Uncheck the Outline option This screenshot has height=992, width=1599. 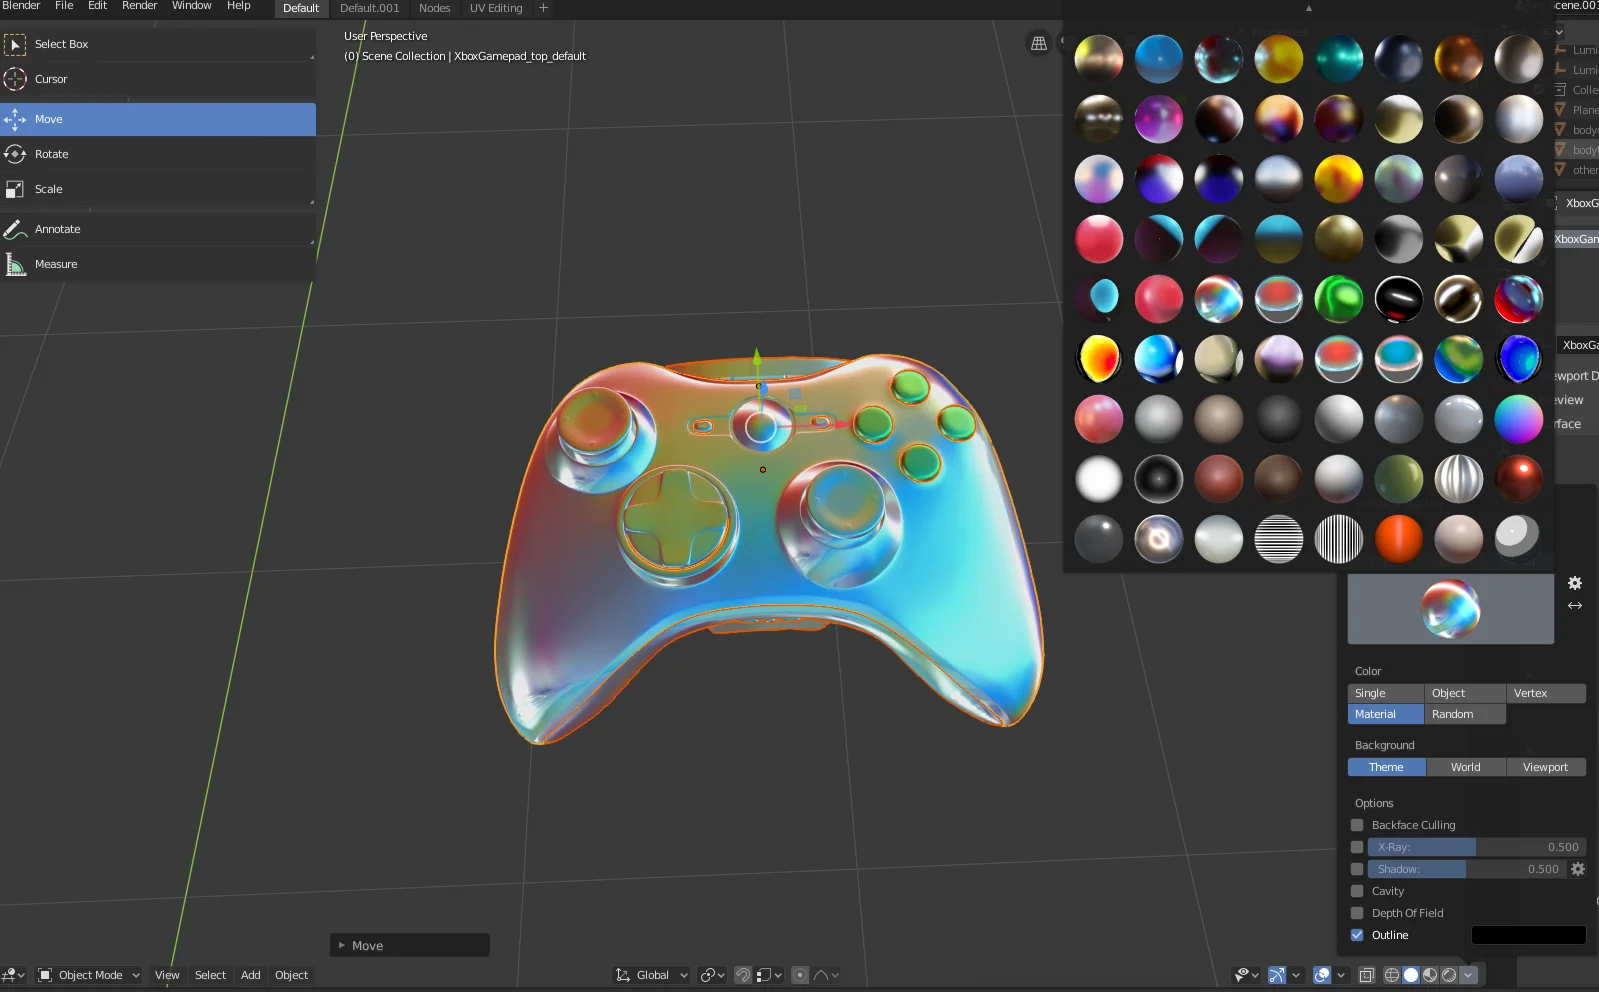point(1357,935)
